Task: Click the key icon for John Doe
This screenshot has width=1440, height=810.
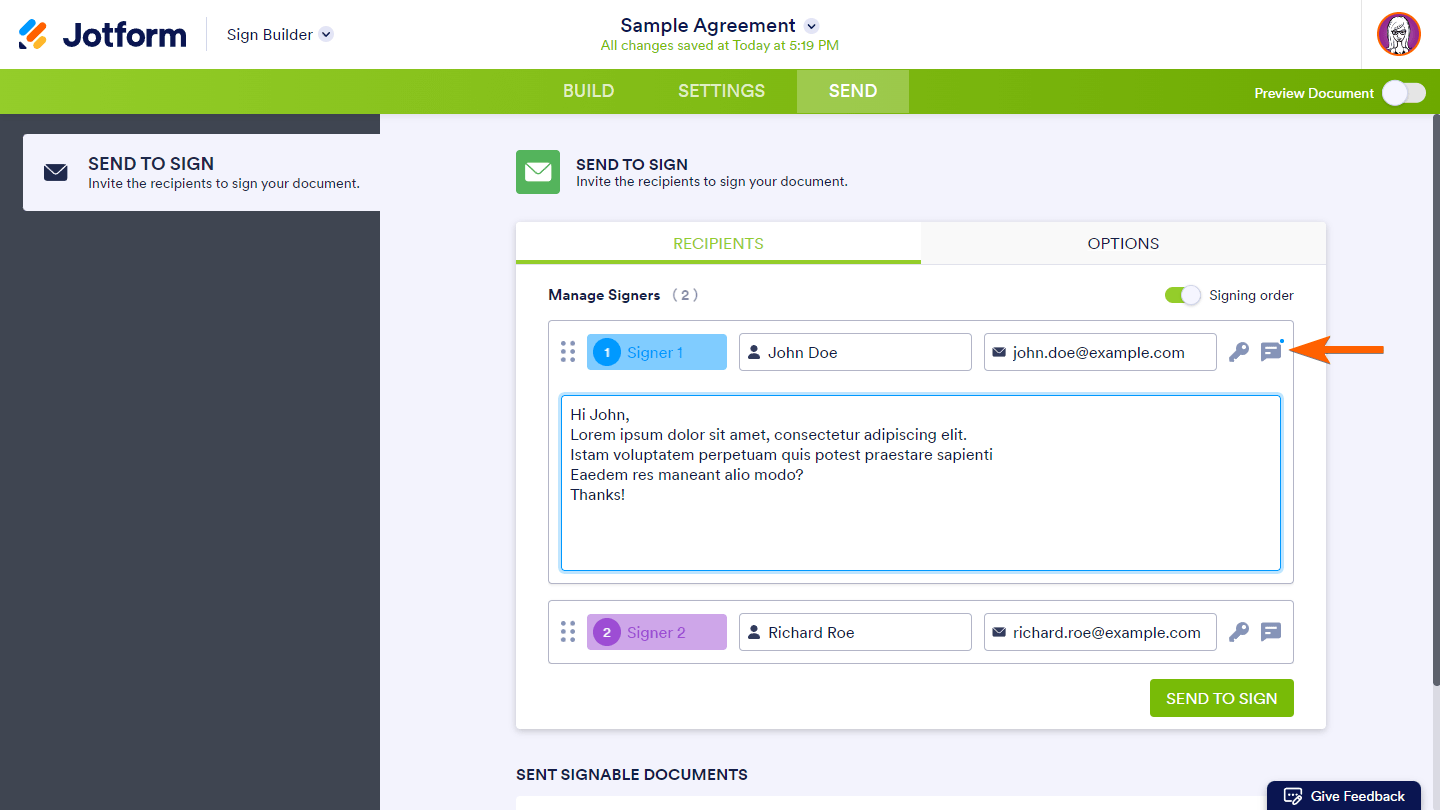Action: (1239, 352)
